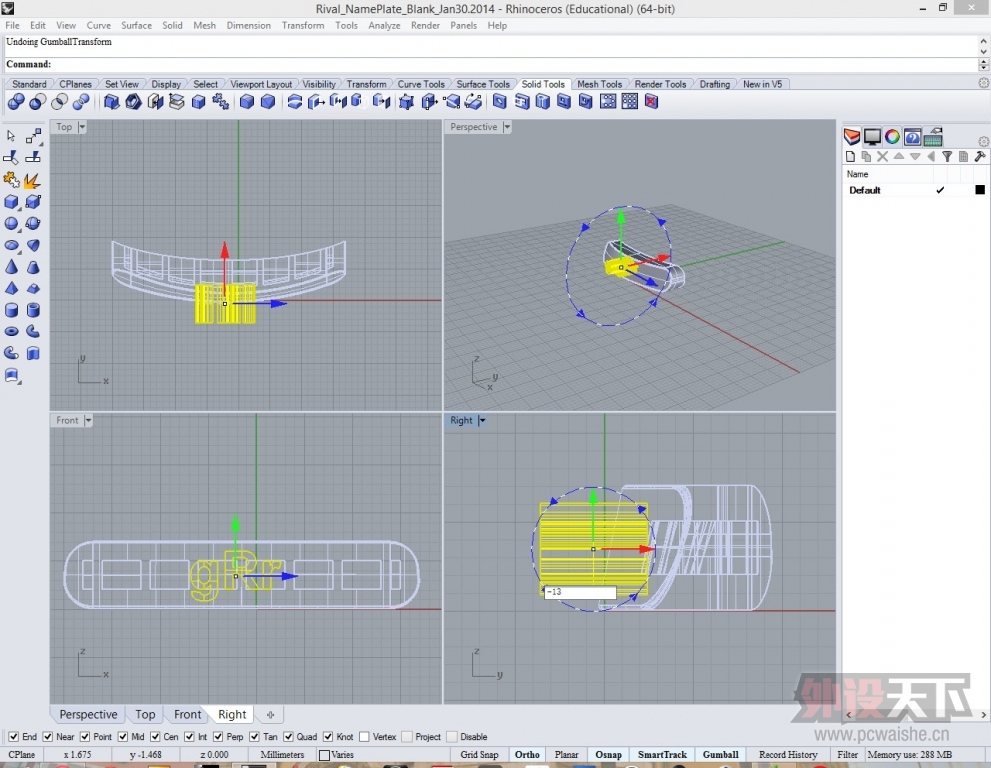Select the Box solid tool

click(x=11, y=202)
